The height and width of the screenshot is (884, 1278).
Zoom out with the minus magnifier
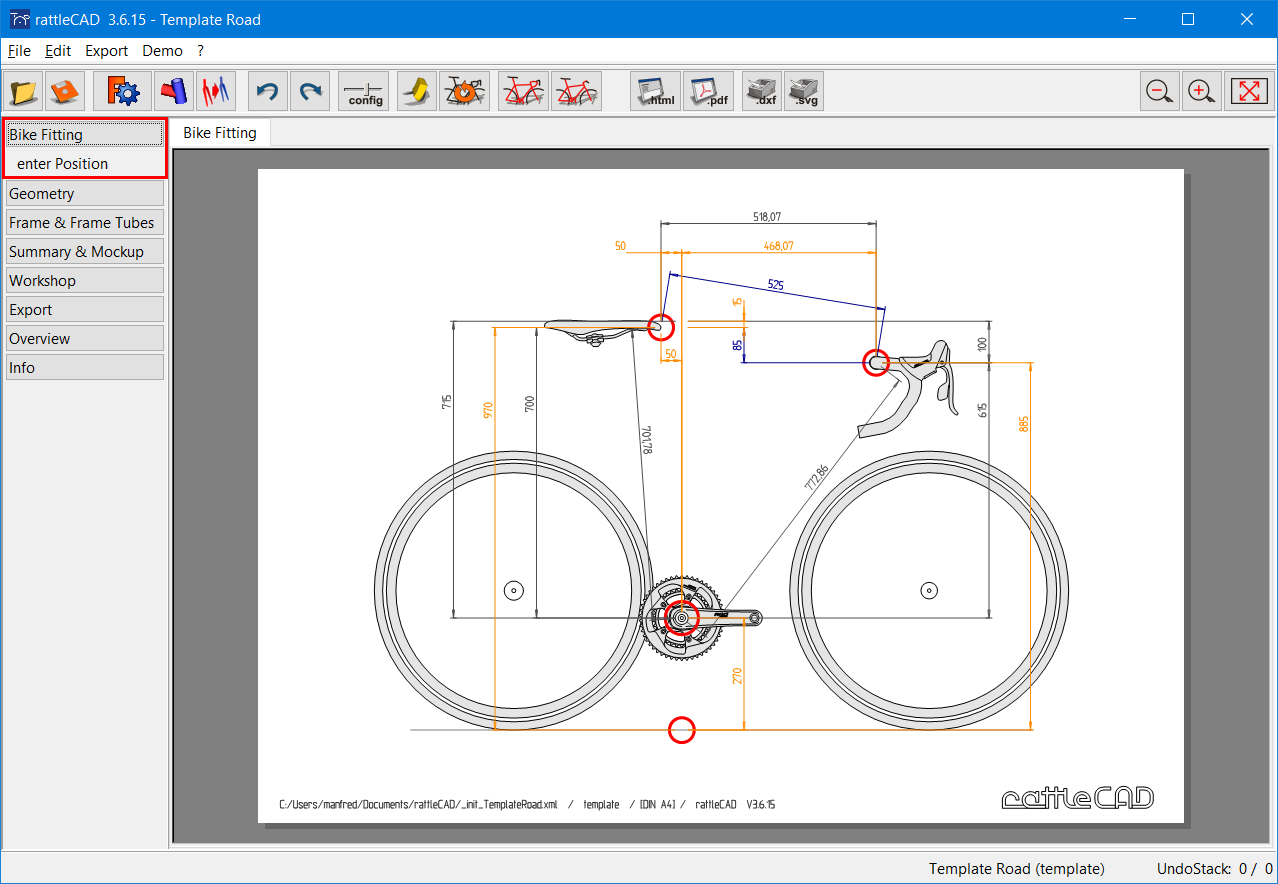click(x=1160, y=92)
